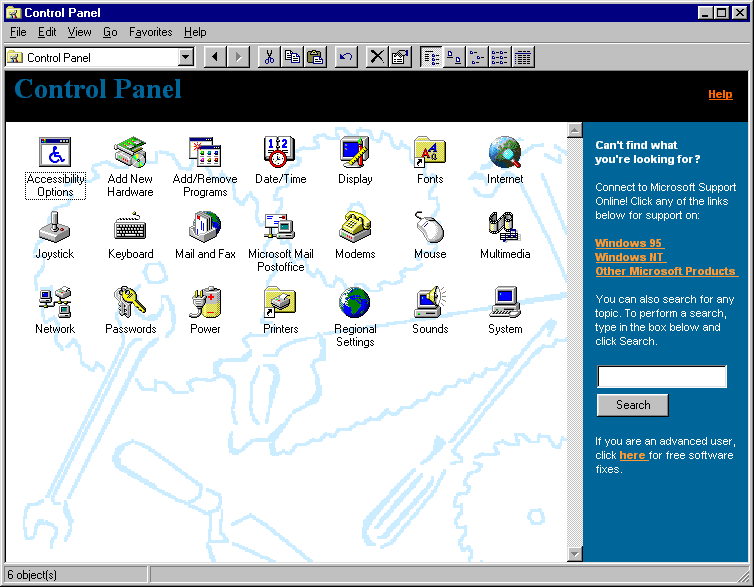The height and width of the screenshot is (587, 754).
Task: Select the Internet globe icon
Action: point(505,152)
